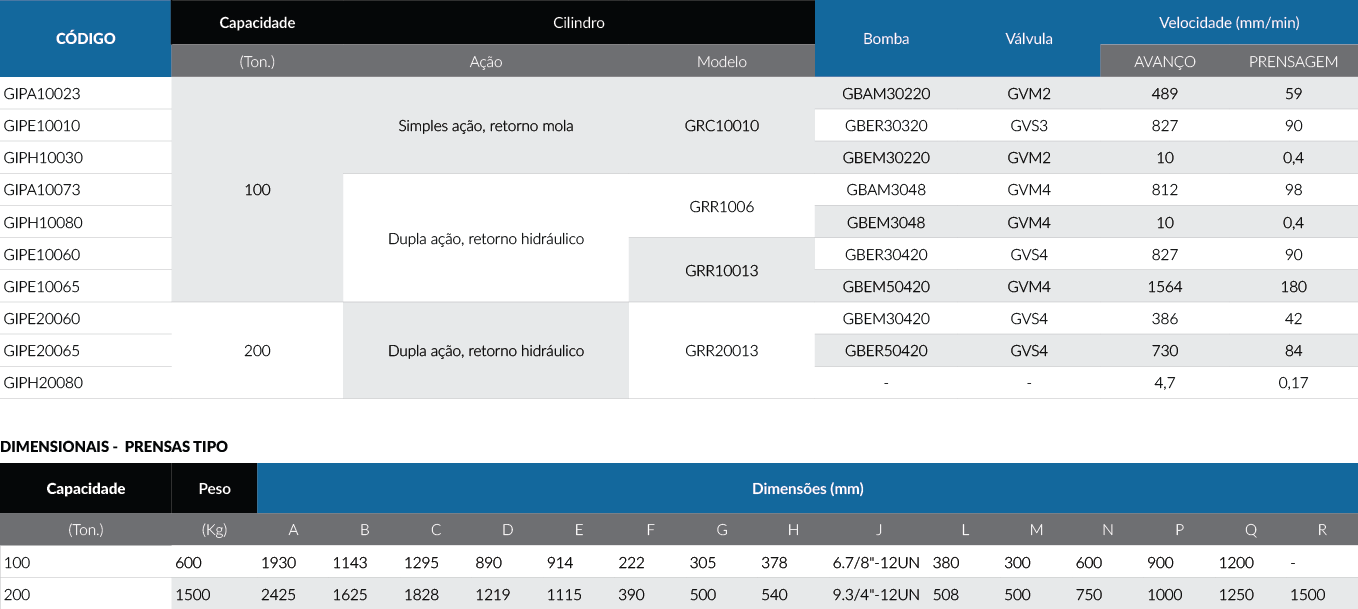Select the AVANÇO sub-header

tap(1165, 62)
